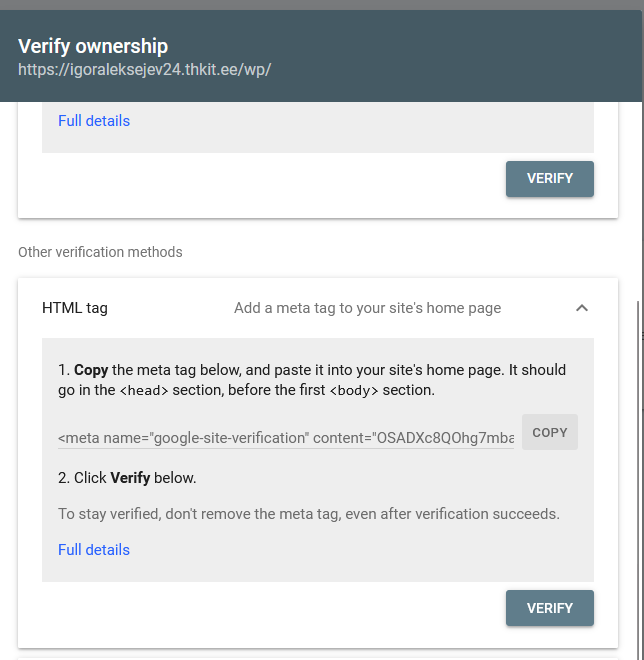
Task: Click the next method card at bottom edge
Action: (318, 657)
